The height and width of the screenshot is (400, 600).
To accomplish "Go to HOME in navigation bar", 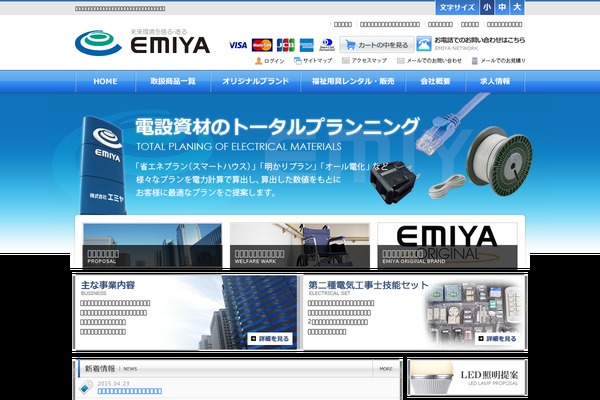I will (105, 81).
